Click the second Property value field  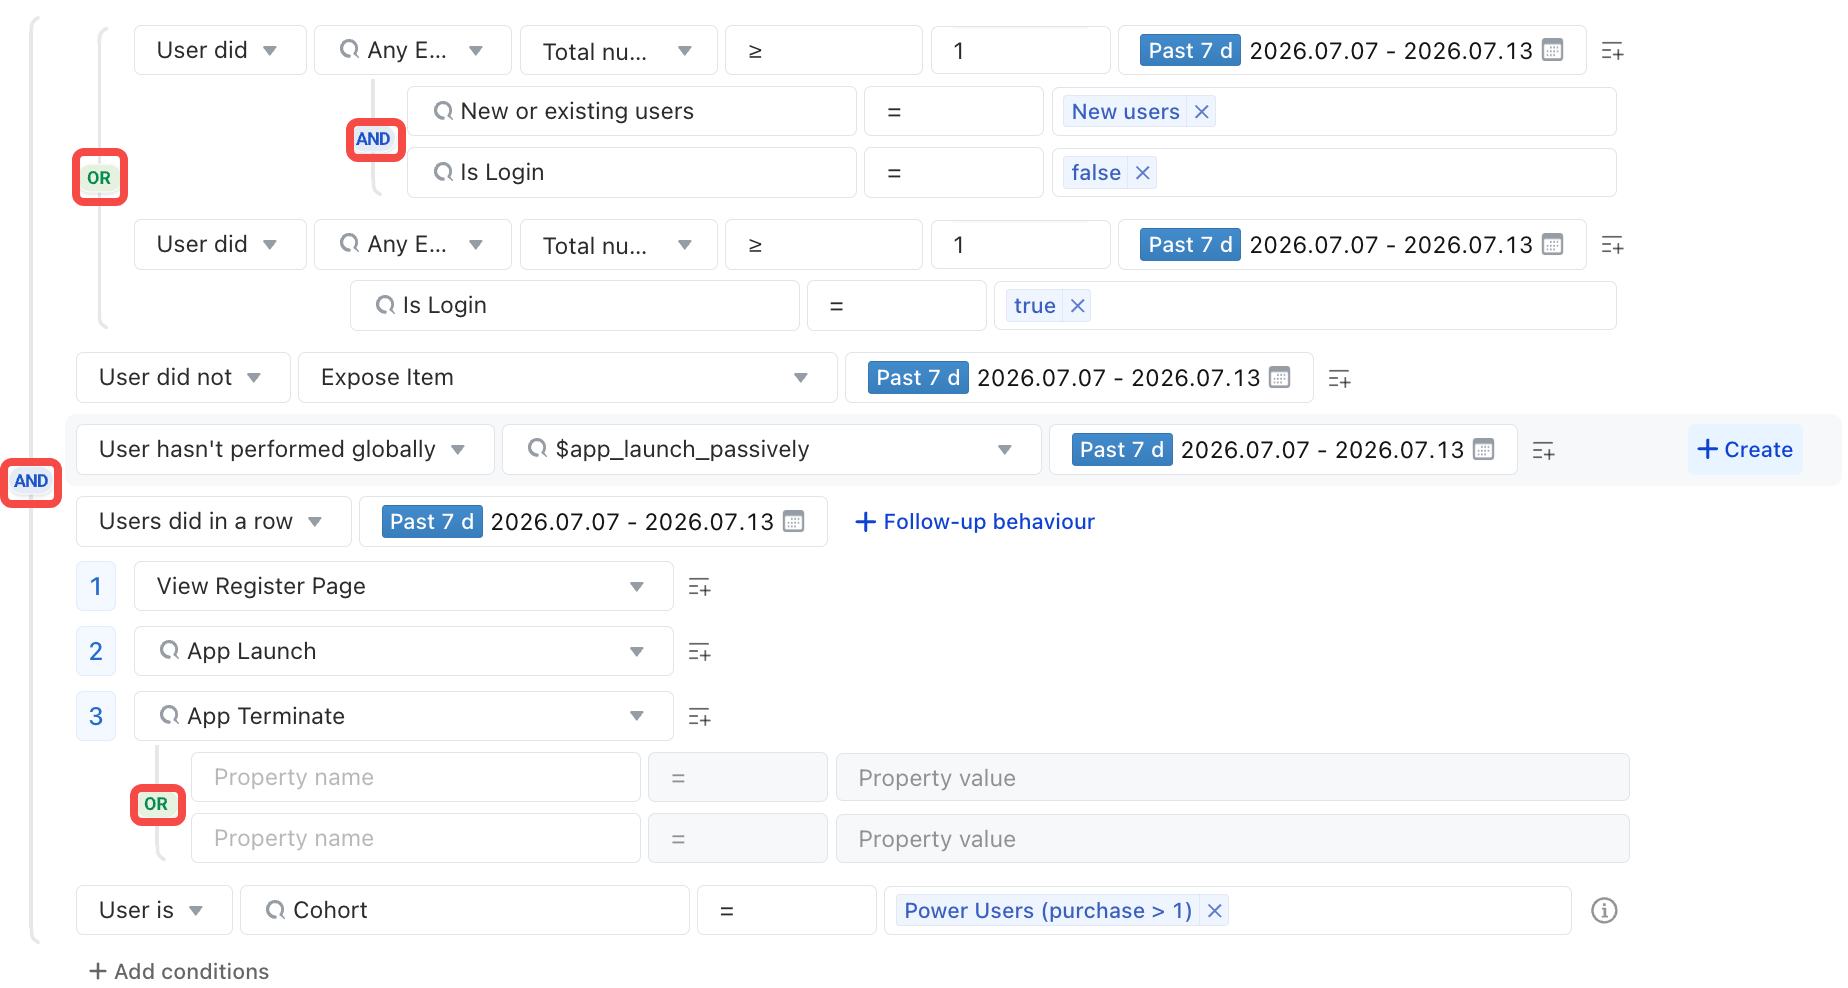pos(1232,838)
